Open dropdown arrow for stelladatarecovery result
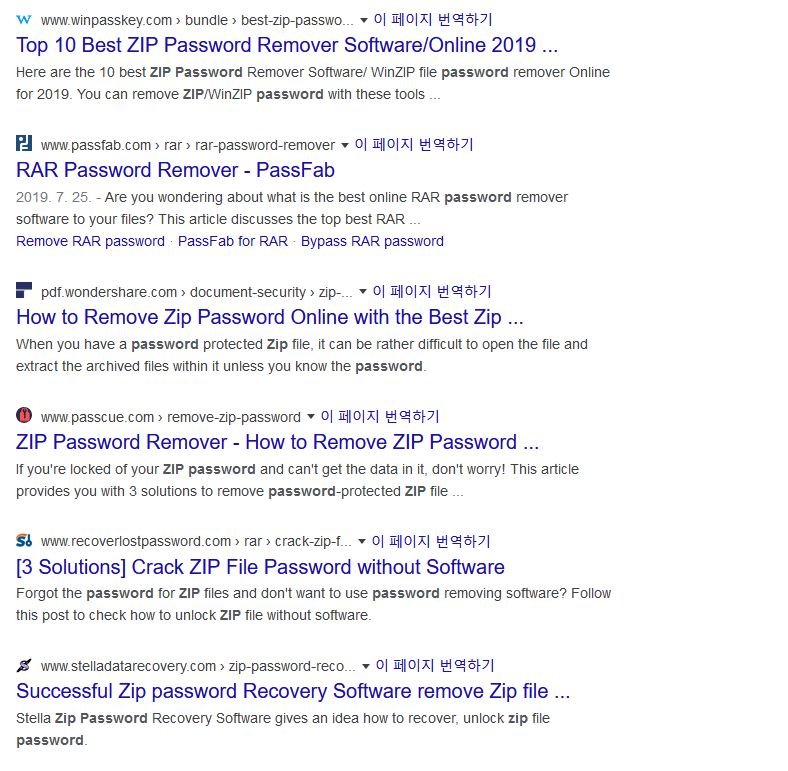This screenshot has width=788, height=771. tap(366, 666)
